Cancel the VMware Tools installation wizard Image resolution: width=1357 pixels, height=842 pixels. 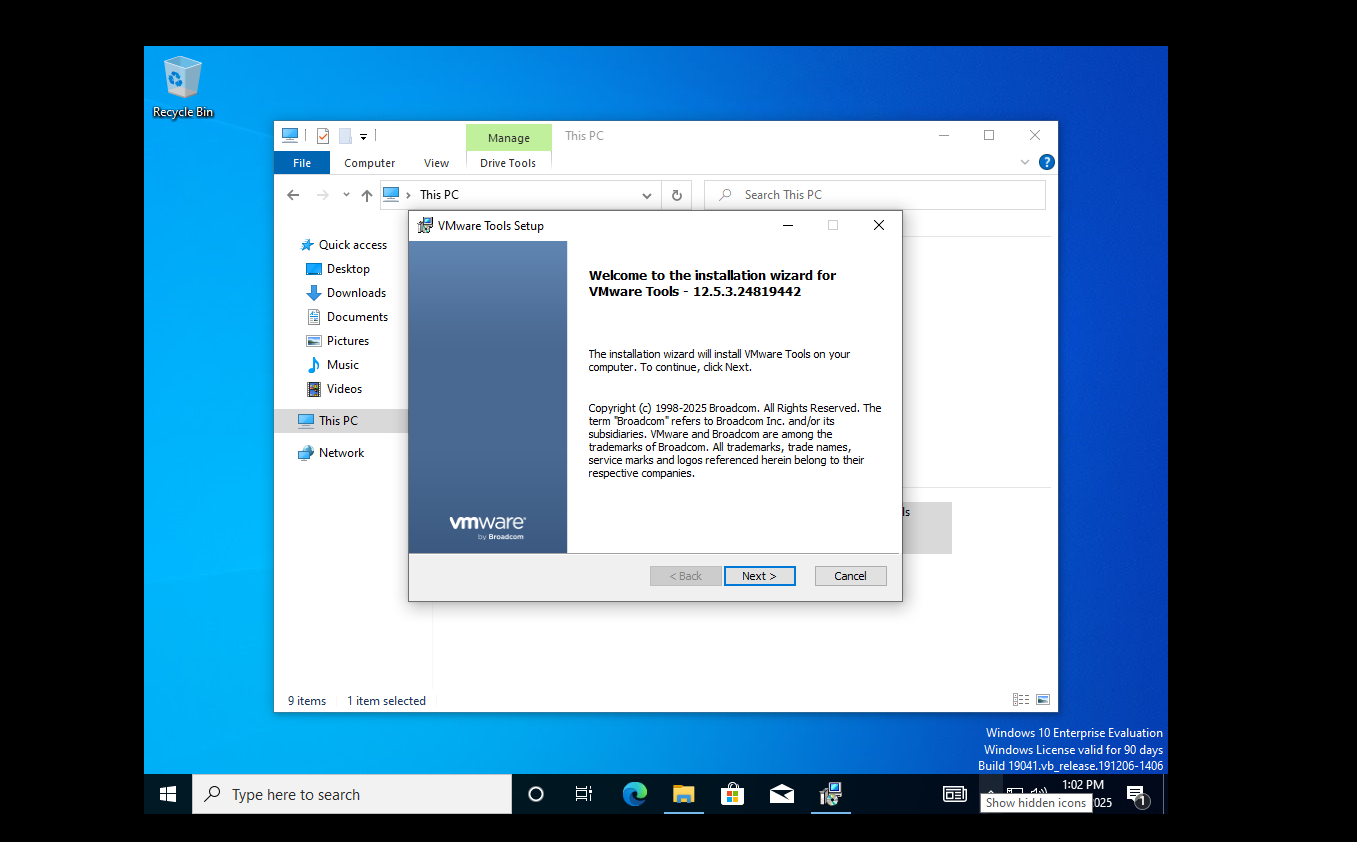pyautogui.click(x=850, y=576)
